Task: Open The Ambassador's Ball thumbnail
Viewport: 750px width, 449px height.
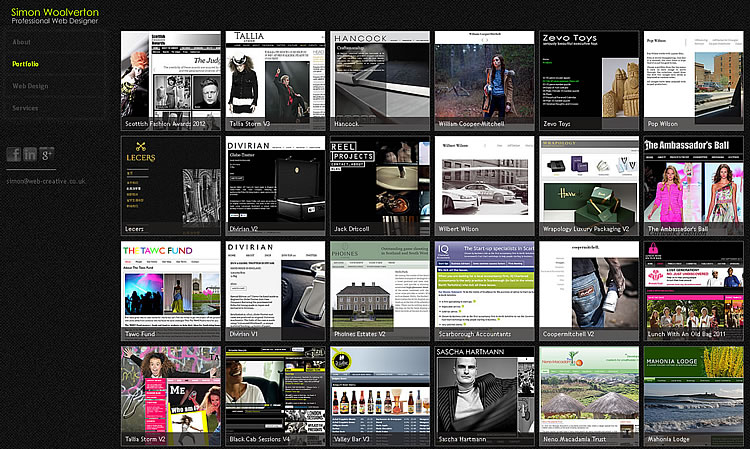Action: 694,186
